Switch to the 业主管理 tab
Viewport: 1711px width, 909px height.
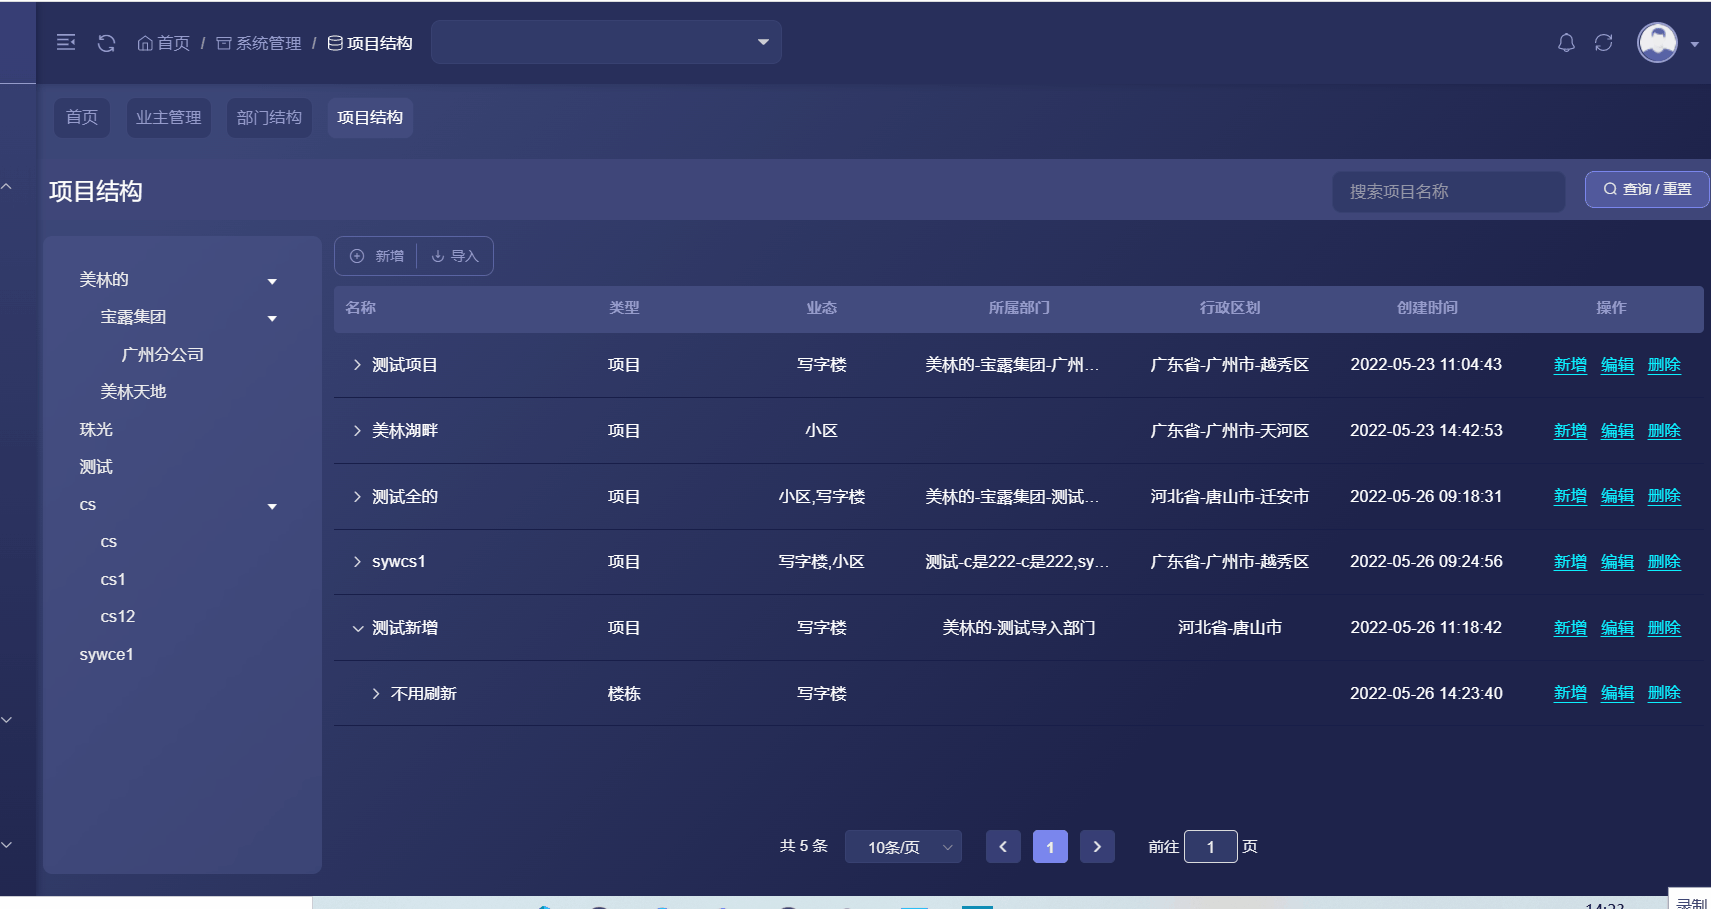pos(168,117)
